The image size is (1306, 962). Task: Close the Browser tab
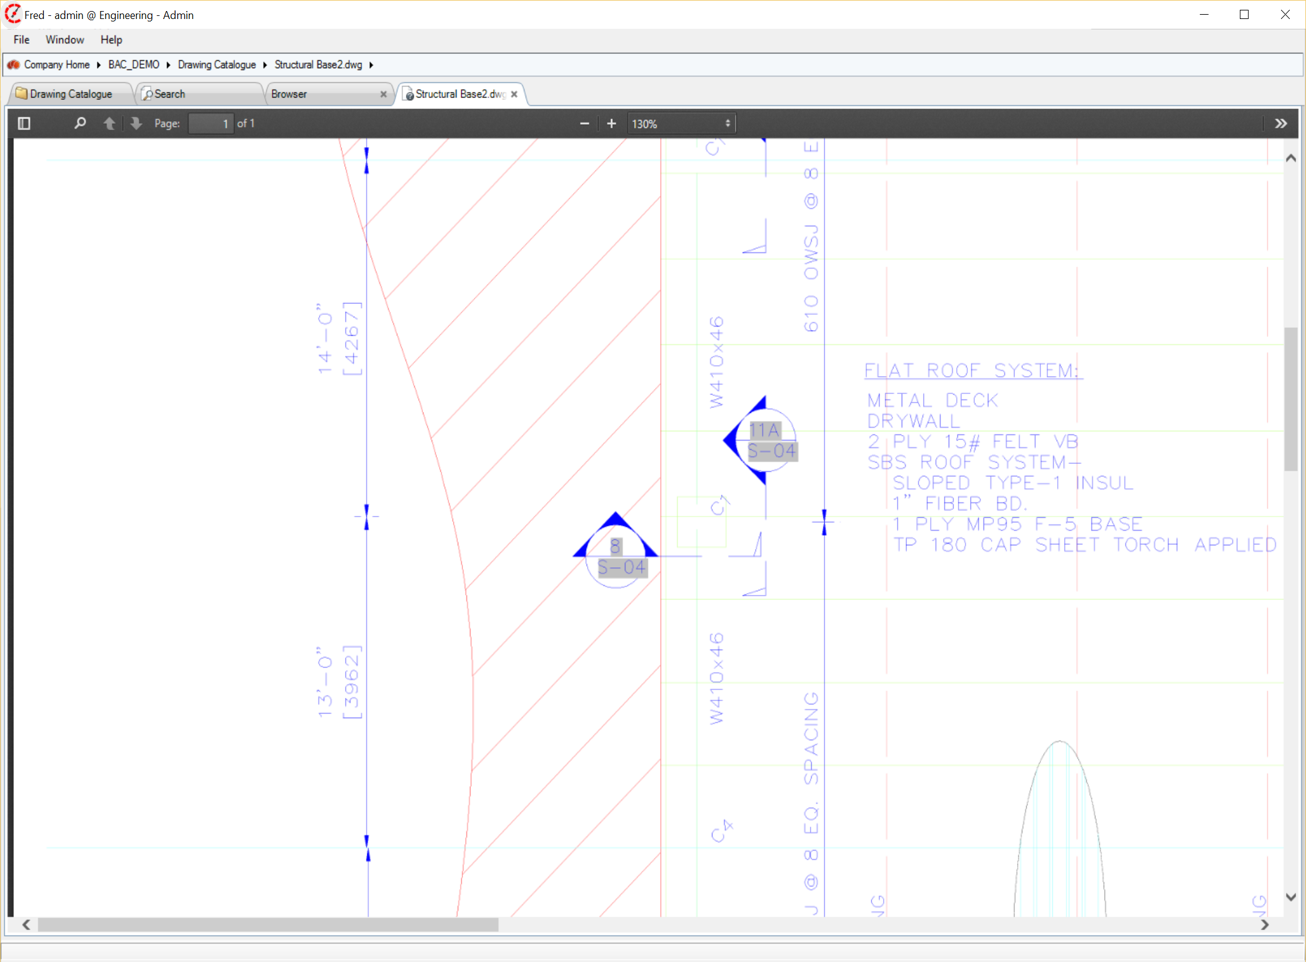(x=383, y=94)
